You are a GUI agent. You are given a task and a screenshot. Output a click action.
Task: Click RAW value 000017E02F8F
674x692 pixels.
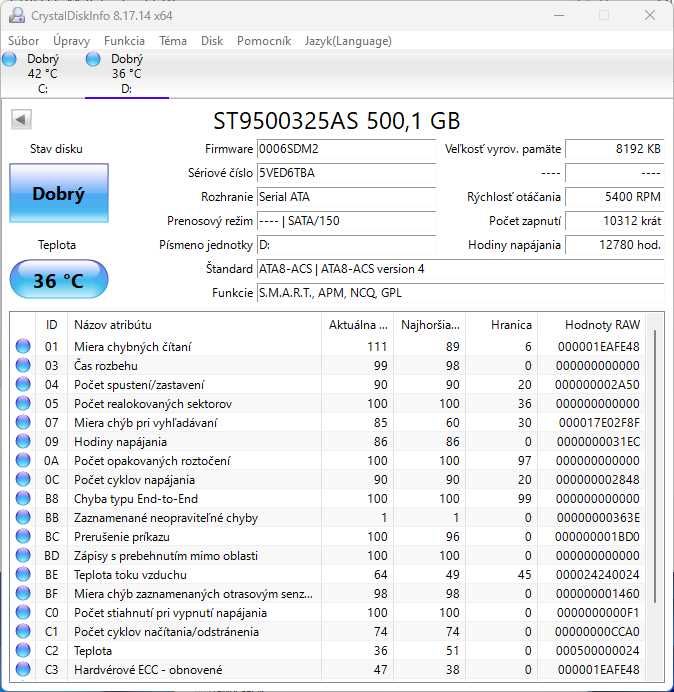[599, 423]
